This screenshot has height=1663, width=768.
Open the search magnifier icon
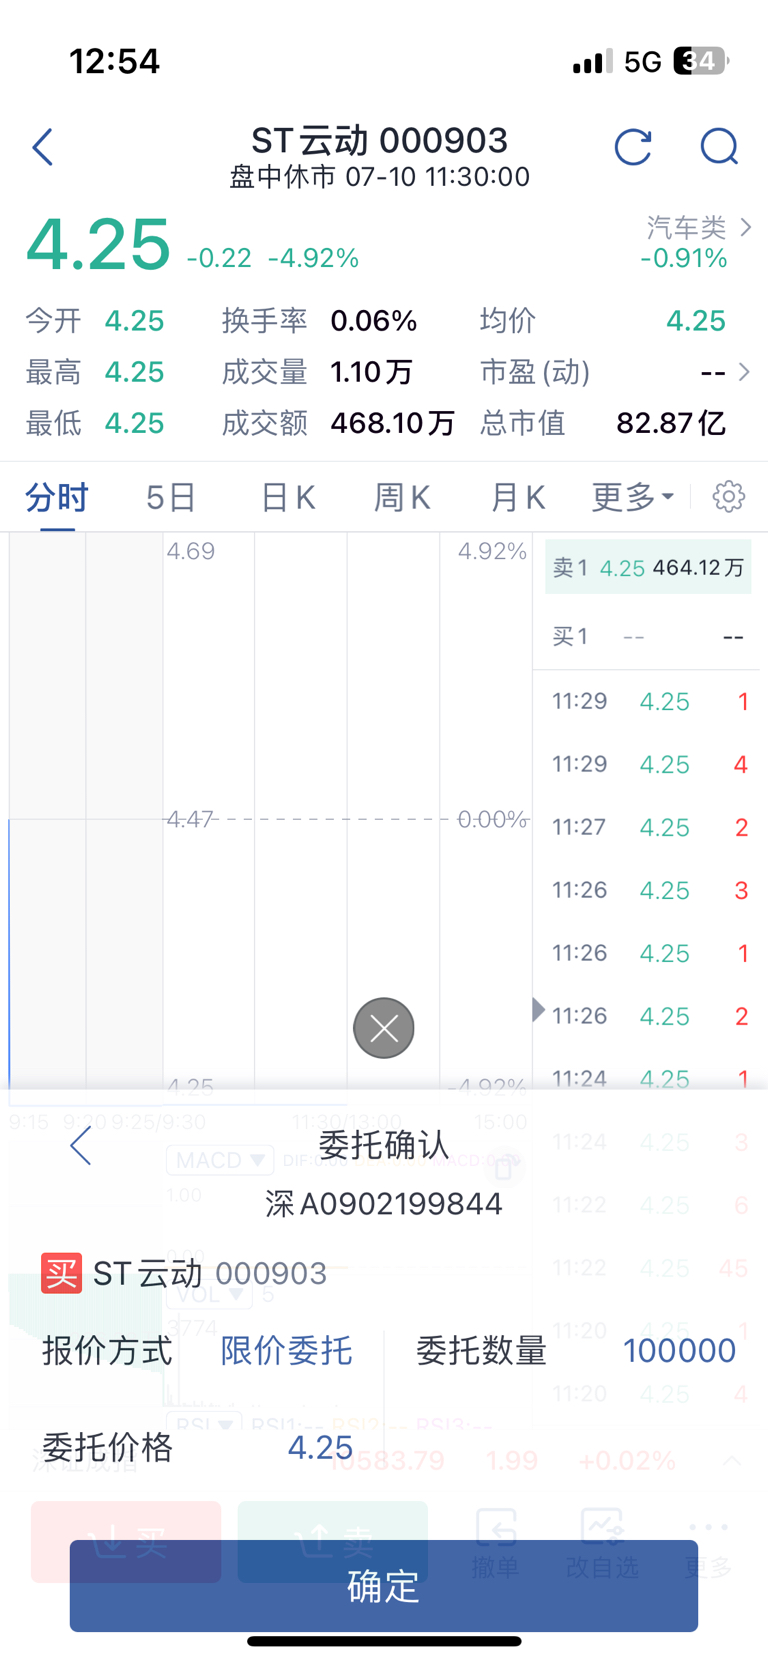[x=719, y=147]
